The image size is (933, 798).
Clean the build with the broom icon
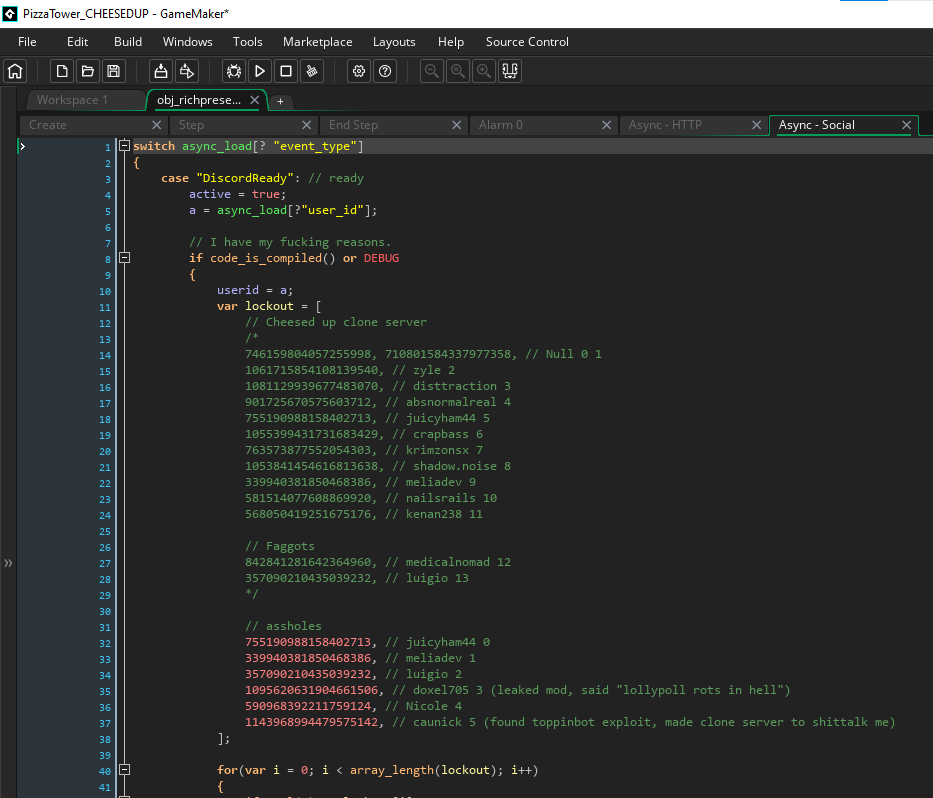coord(312,71)
